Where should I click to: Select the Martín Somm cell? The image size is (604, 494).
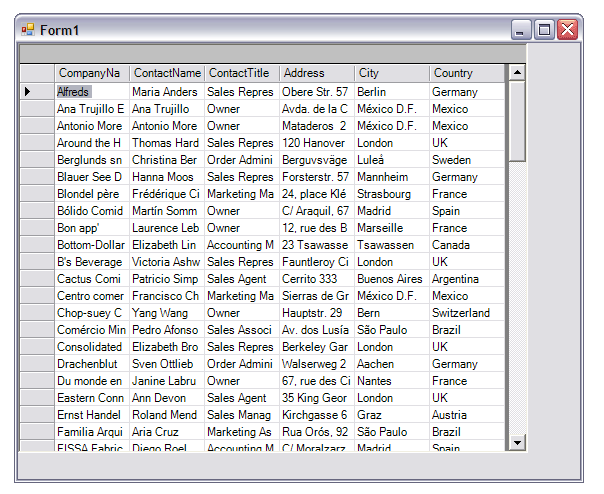point(166,211)
